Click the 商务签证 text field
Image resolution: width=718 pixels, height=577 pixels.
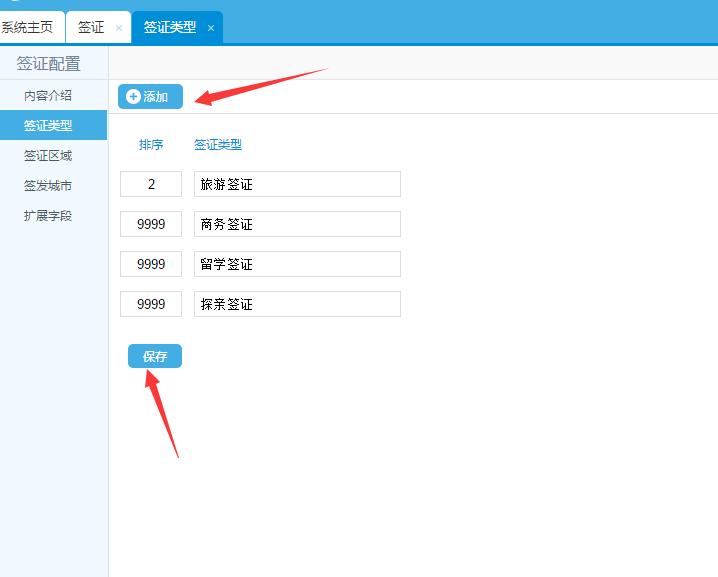(297, 224)
